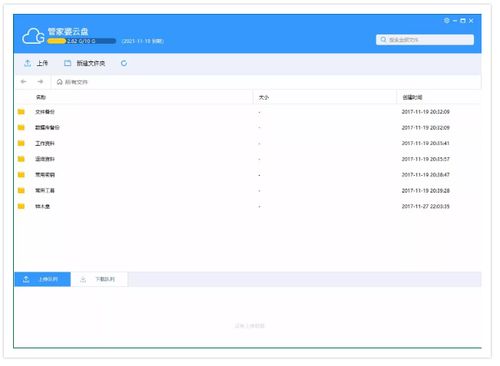Click date 2017-11-19 20:35:57
This screenshot has height=366, width=500.
coord(426,159)
